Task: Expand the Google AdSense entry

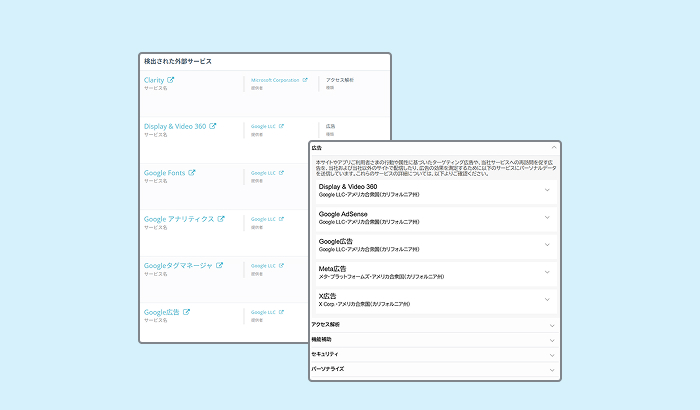Action: coord(547,217)
